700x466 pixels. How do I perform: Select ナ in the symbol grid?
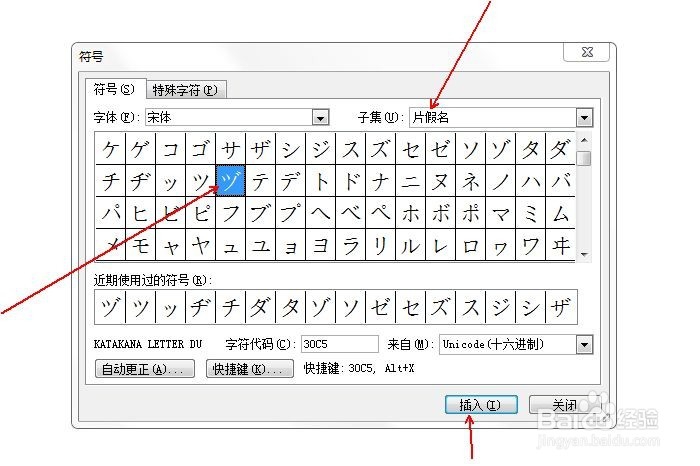(x=380, y=181)
